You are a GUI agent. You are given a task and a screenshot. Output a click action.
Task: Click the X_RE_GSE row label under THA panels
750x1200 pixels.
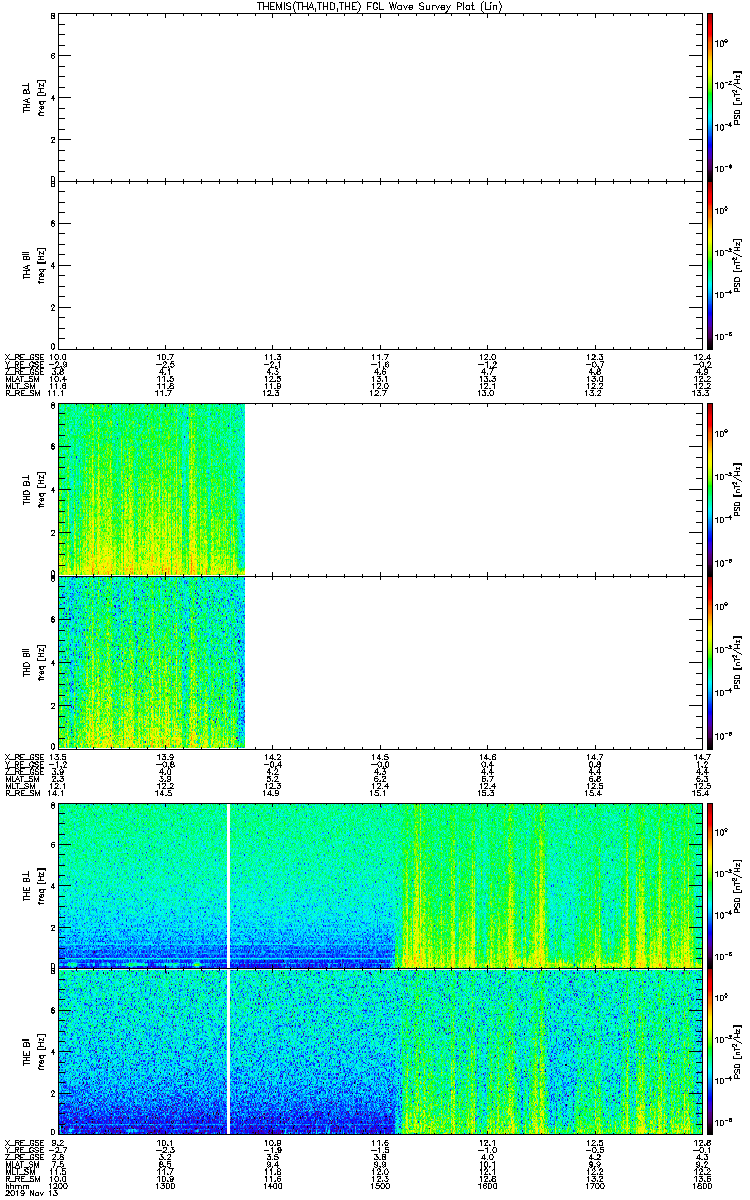(23, 357)
